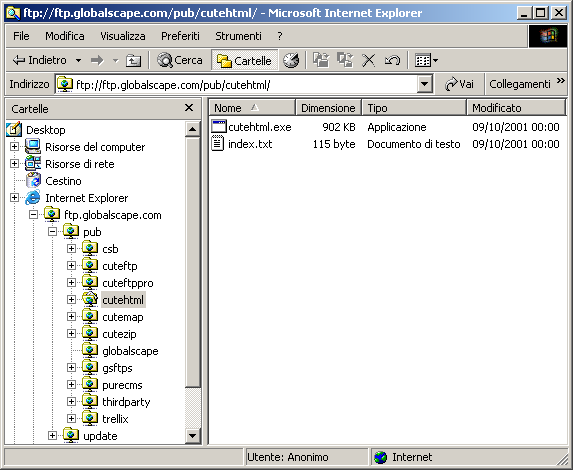The height and width of the screenshot is (470, 573).
Task: Click the gsftps folder icon
Action: [90, 367]
